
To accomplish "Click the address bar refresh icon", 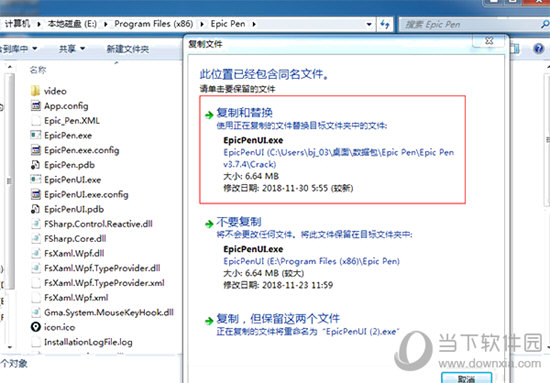I will (385, 24).
